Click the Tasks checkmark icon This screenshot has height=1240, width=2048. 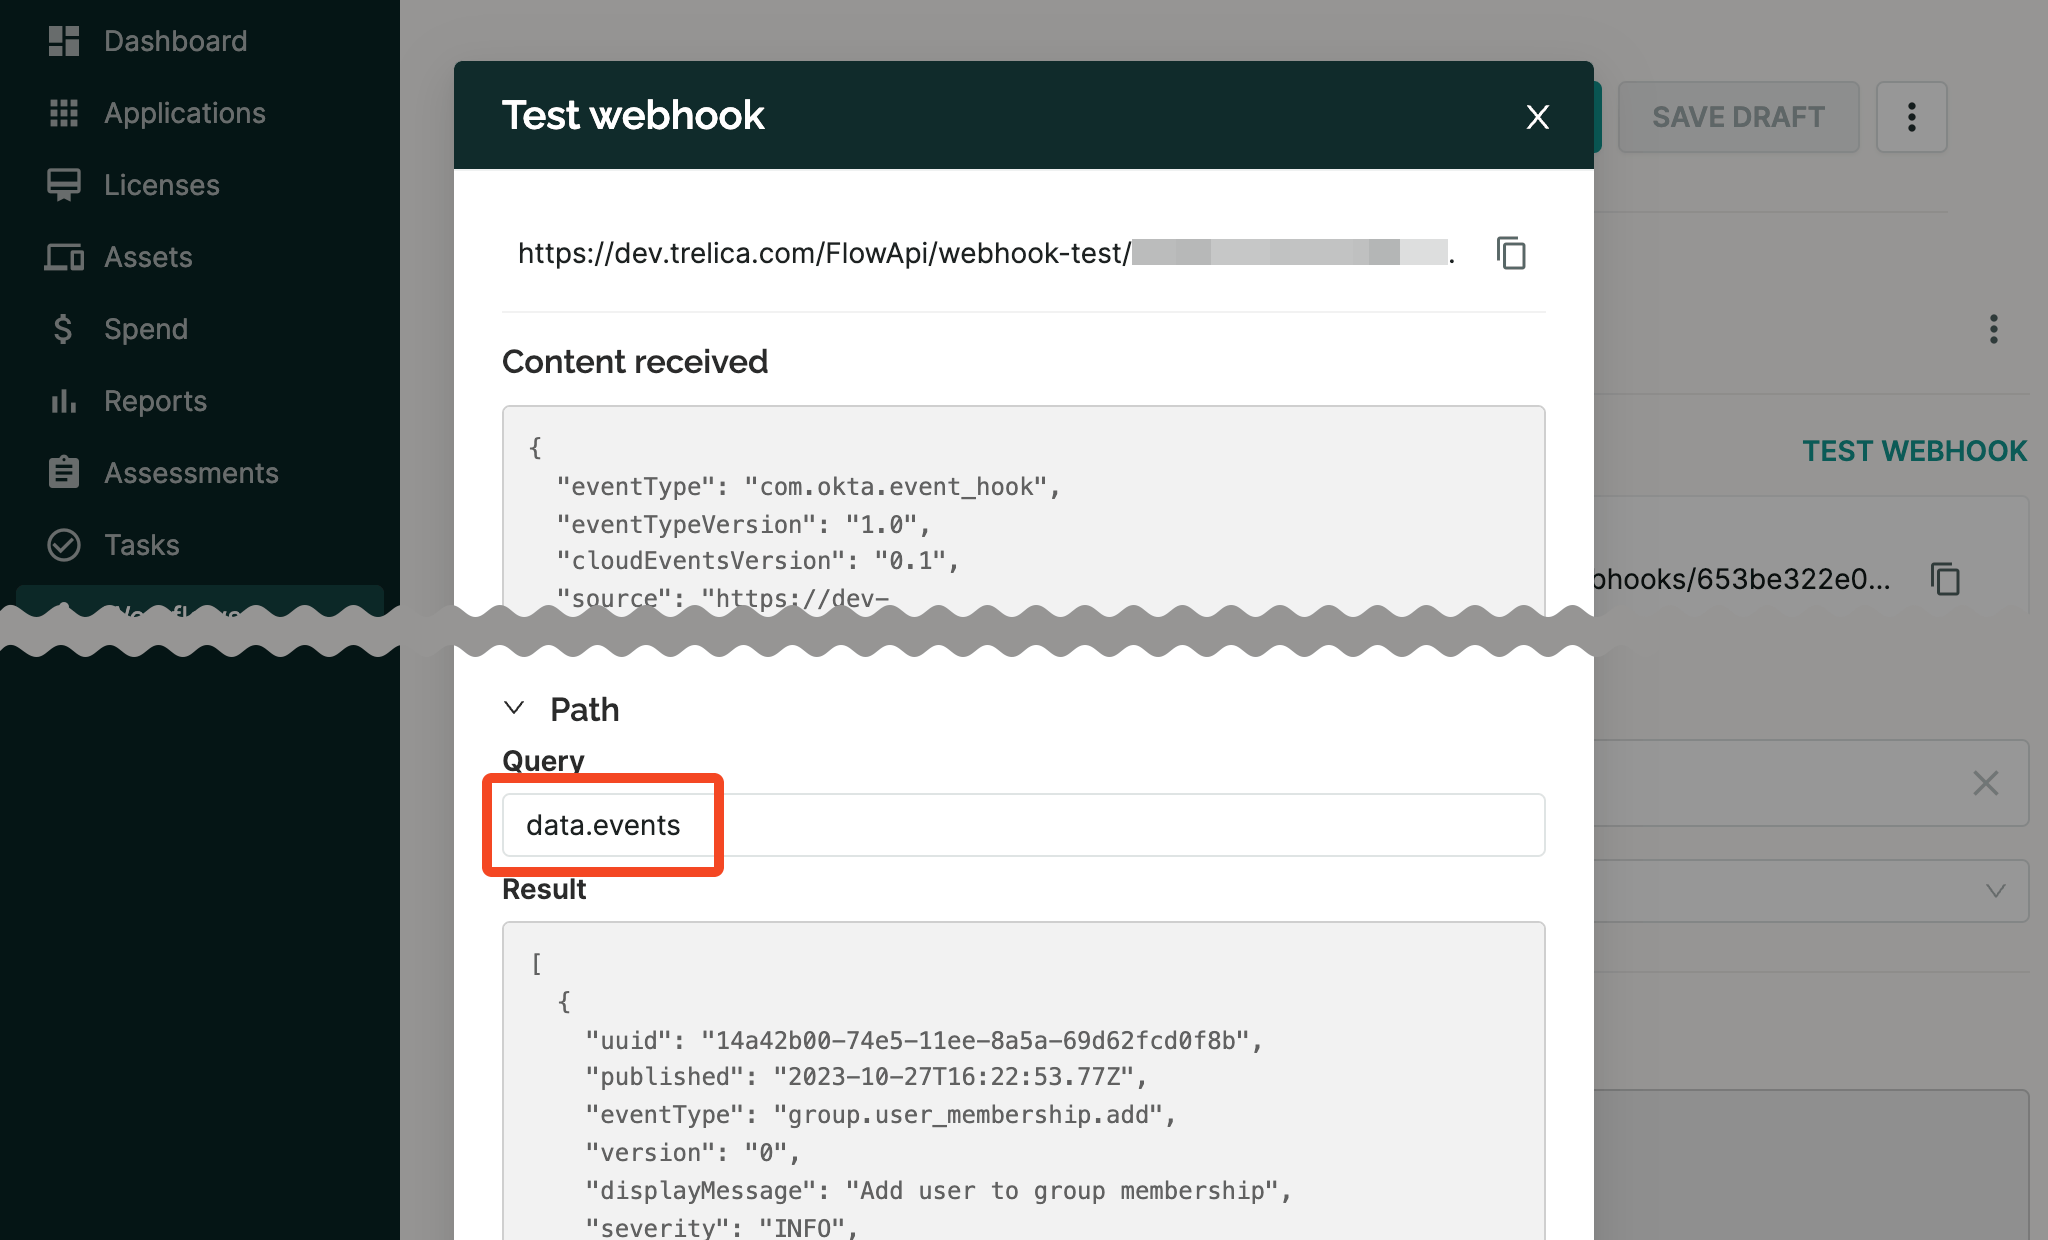click(64, 545)
